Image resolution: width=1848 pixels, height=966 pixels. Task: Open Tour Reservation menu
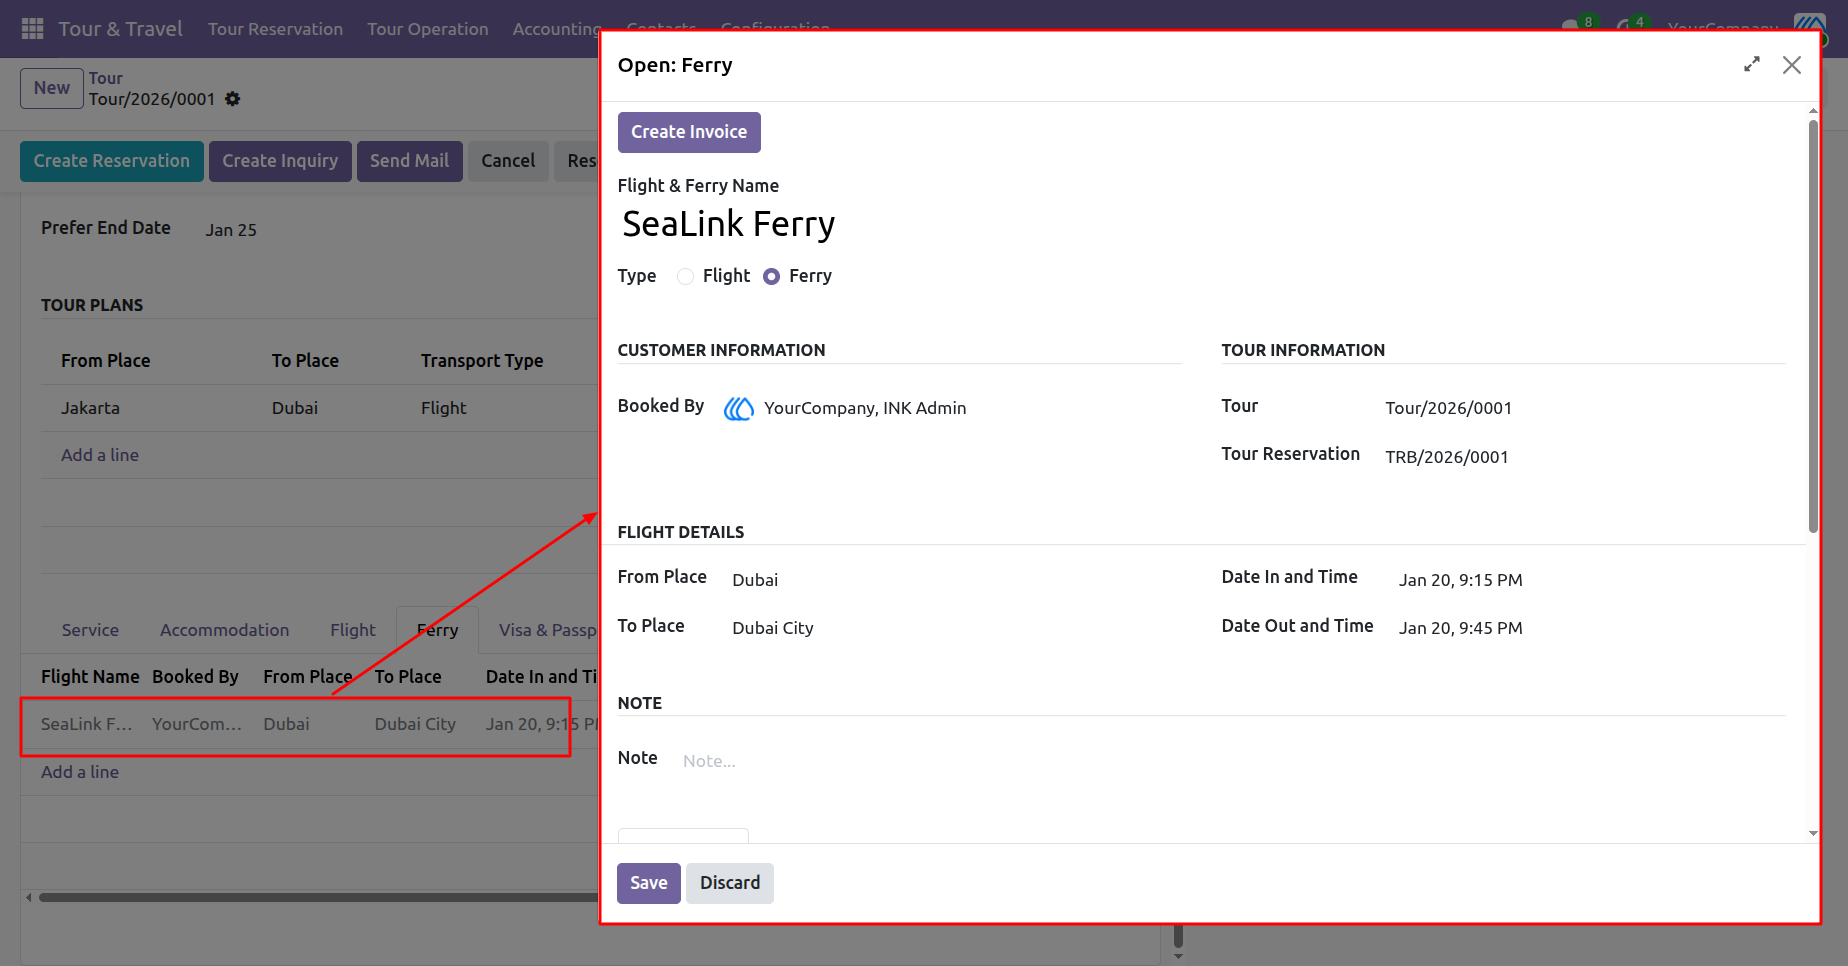[x=275, y=29]
